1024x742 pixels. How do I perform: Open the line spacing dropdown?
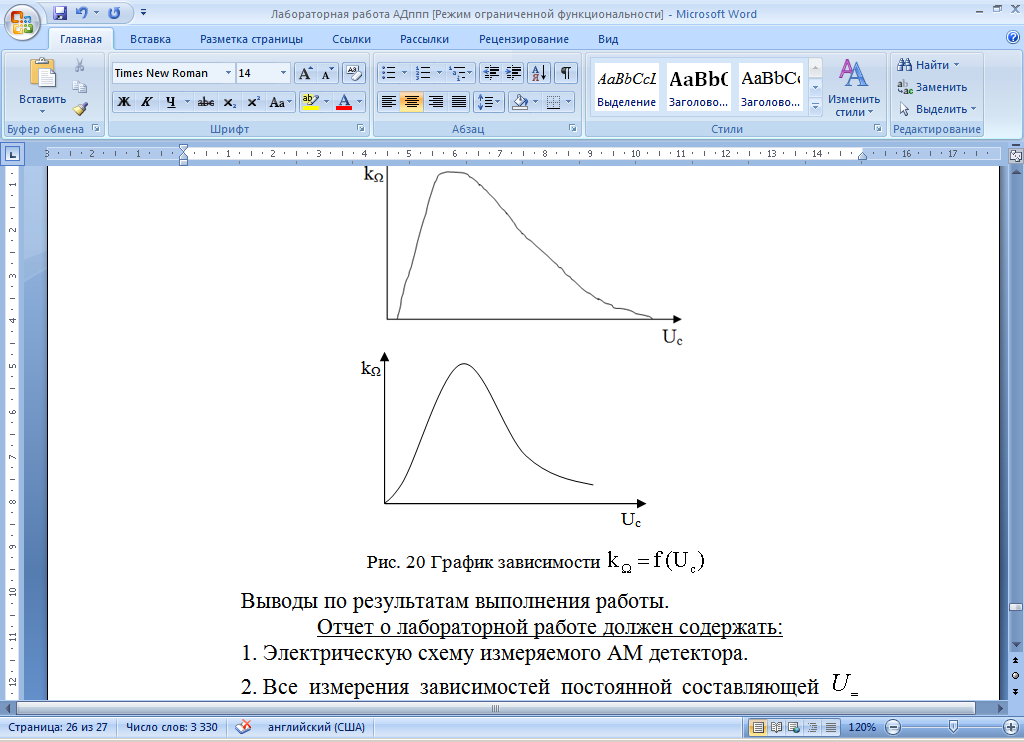point(488,102)
